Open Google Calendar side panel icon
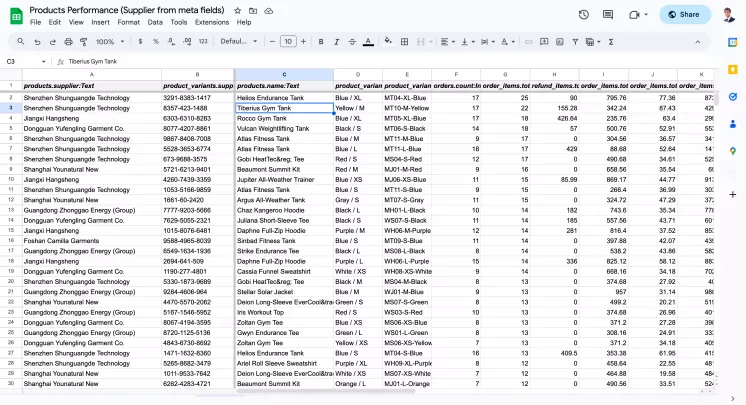 pos(733,42)
